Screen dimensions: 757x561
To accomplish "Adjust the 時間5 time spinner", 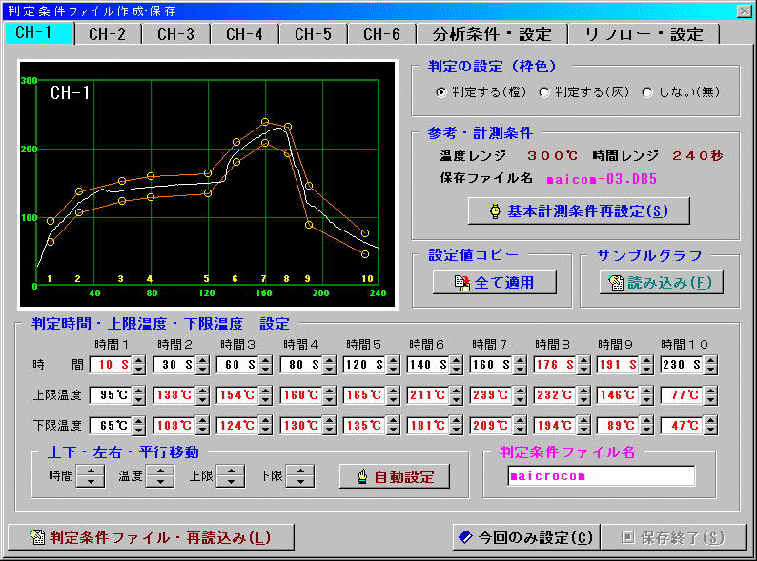I will [x=393, y=365].
